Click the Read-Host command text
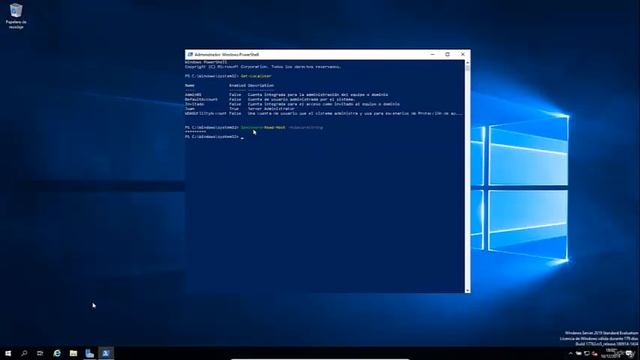This screenshot has width=640, height=360. point(275,127)
